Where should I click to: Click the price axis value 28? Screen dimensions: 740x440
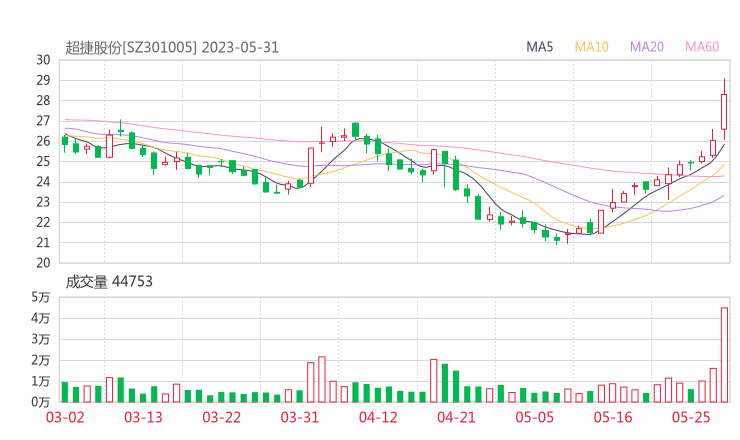[43, 101]
